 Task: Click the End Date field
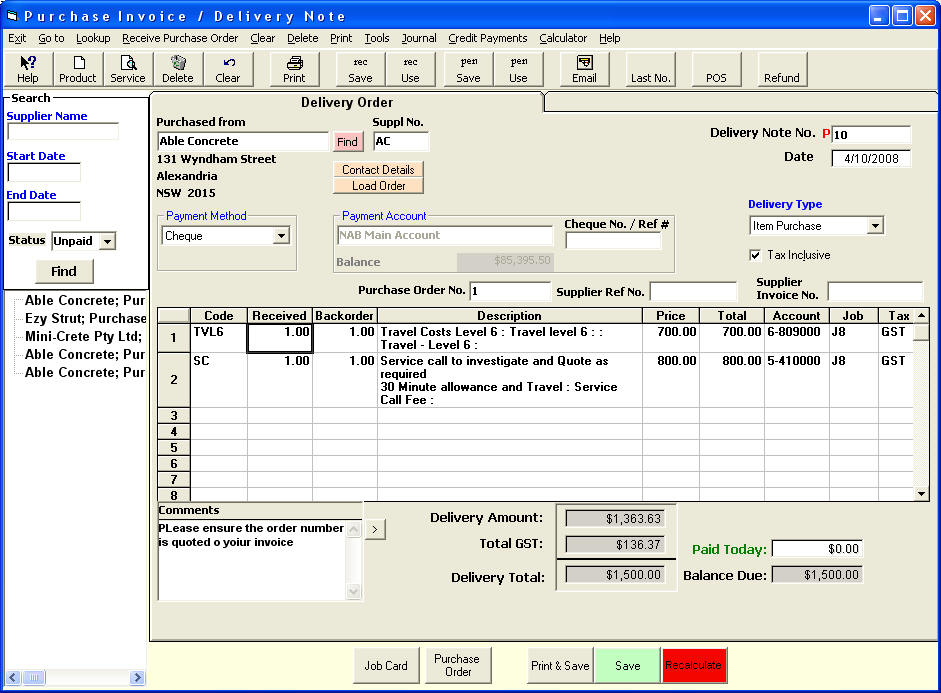(44, 211)
